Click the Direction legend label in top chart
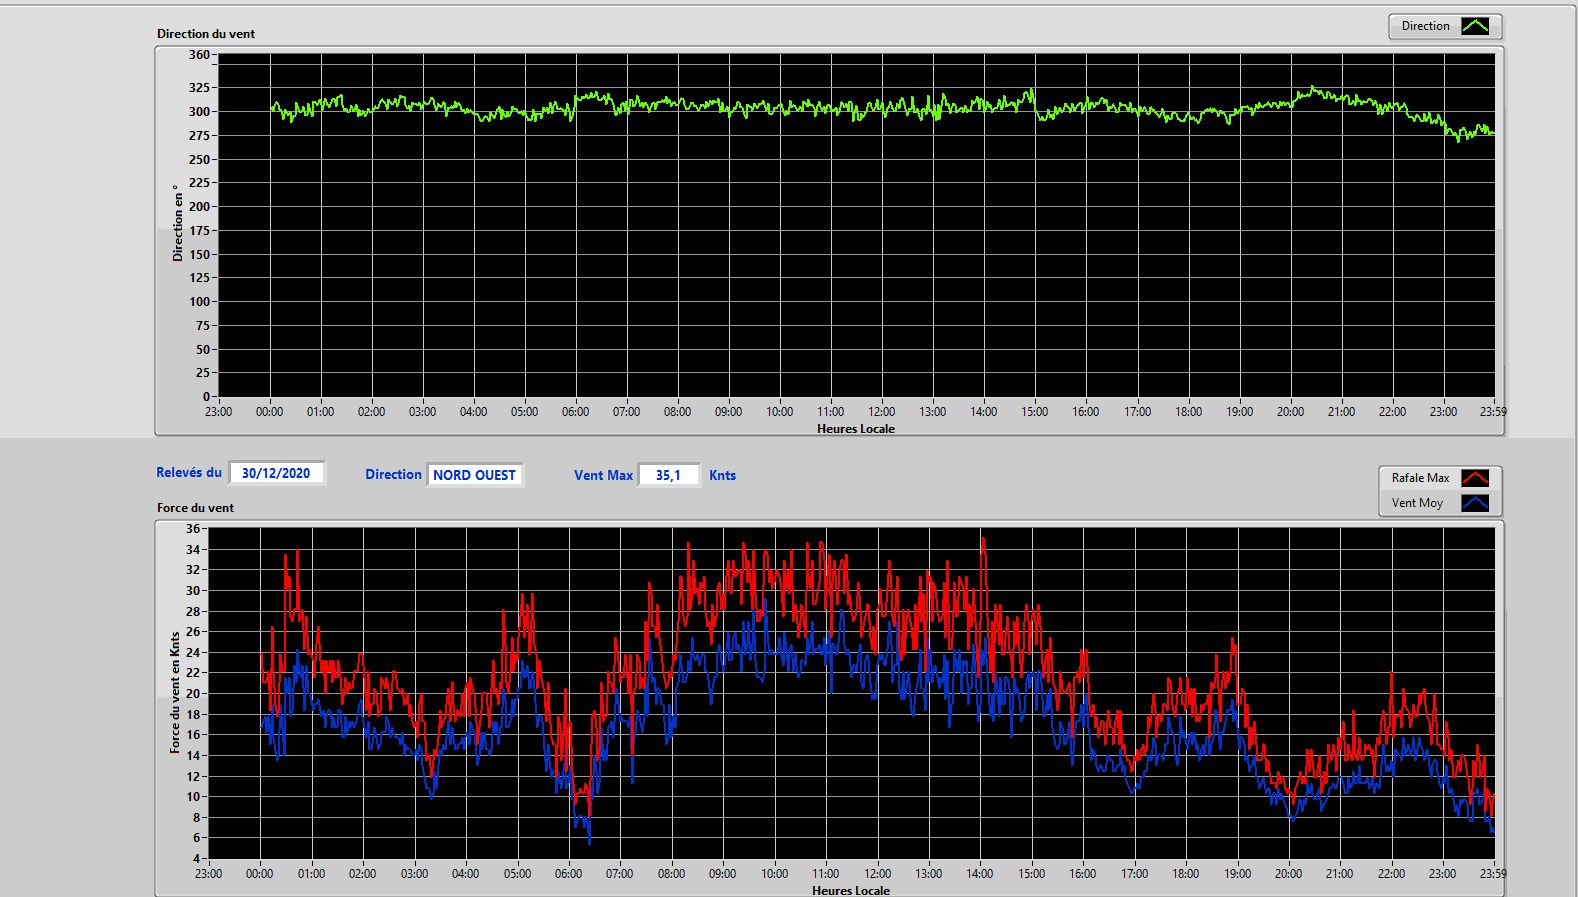1578x897 pixels. (x=1425, y=26)
